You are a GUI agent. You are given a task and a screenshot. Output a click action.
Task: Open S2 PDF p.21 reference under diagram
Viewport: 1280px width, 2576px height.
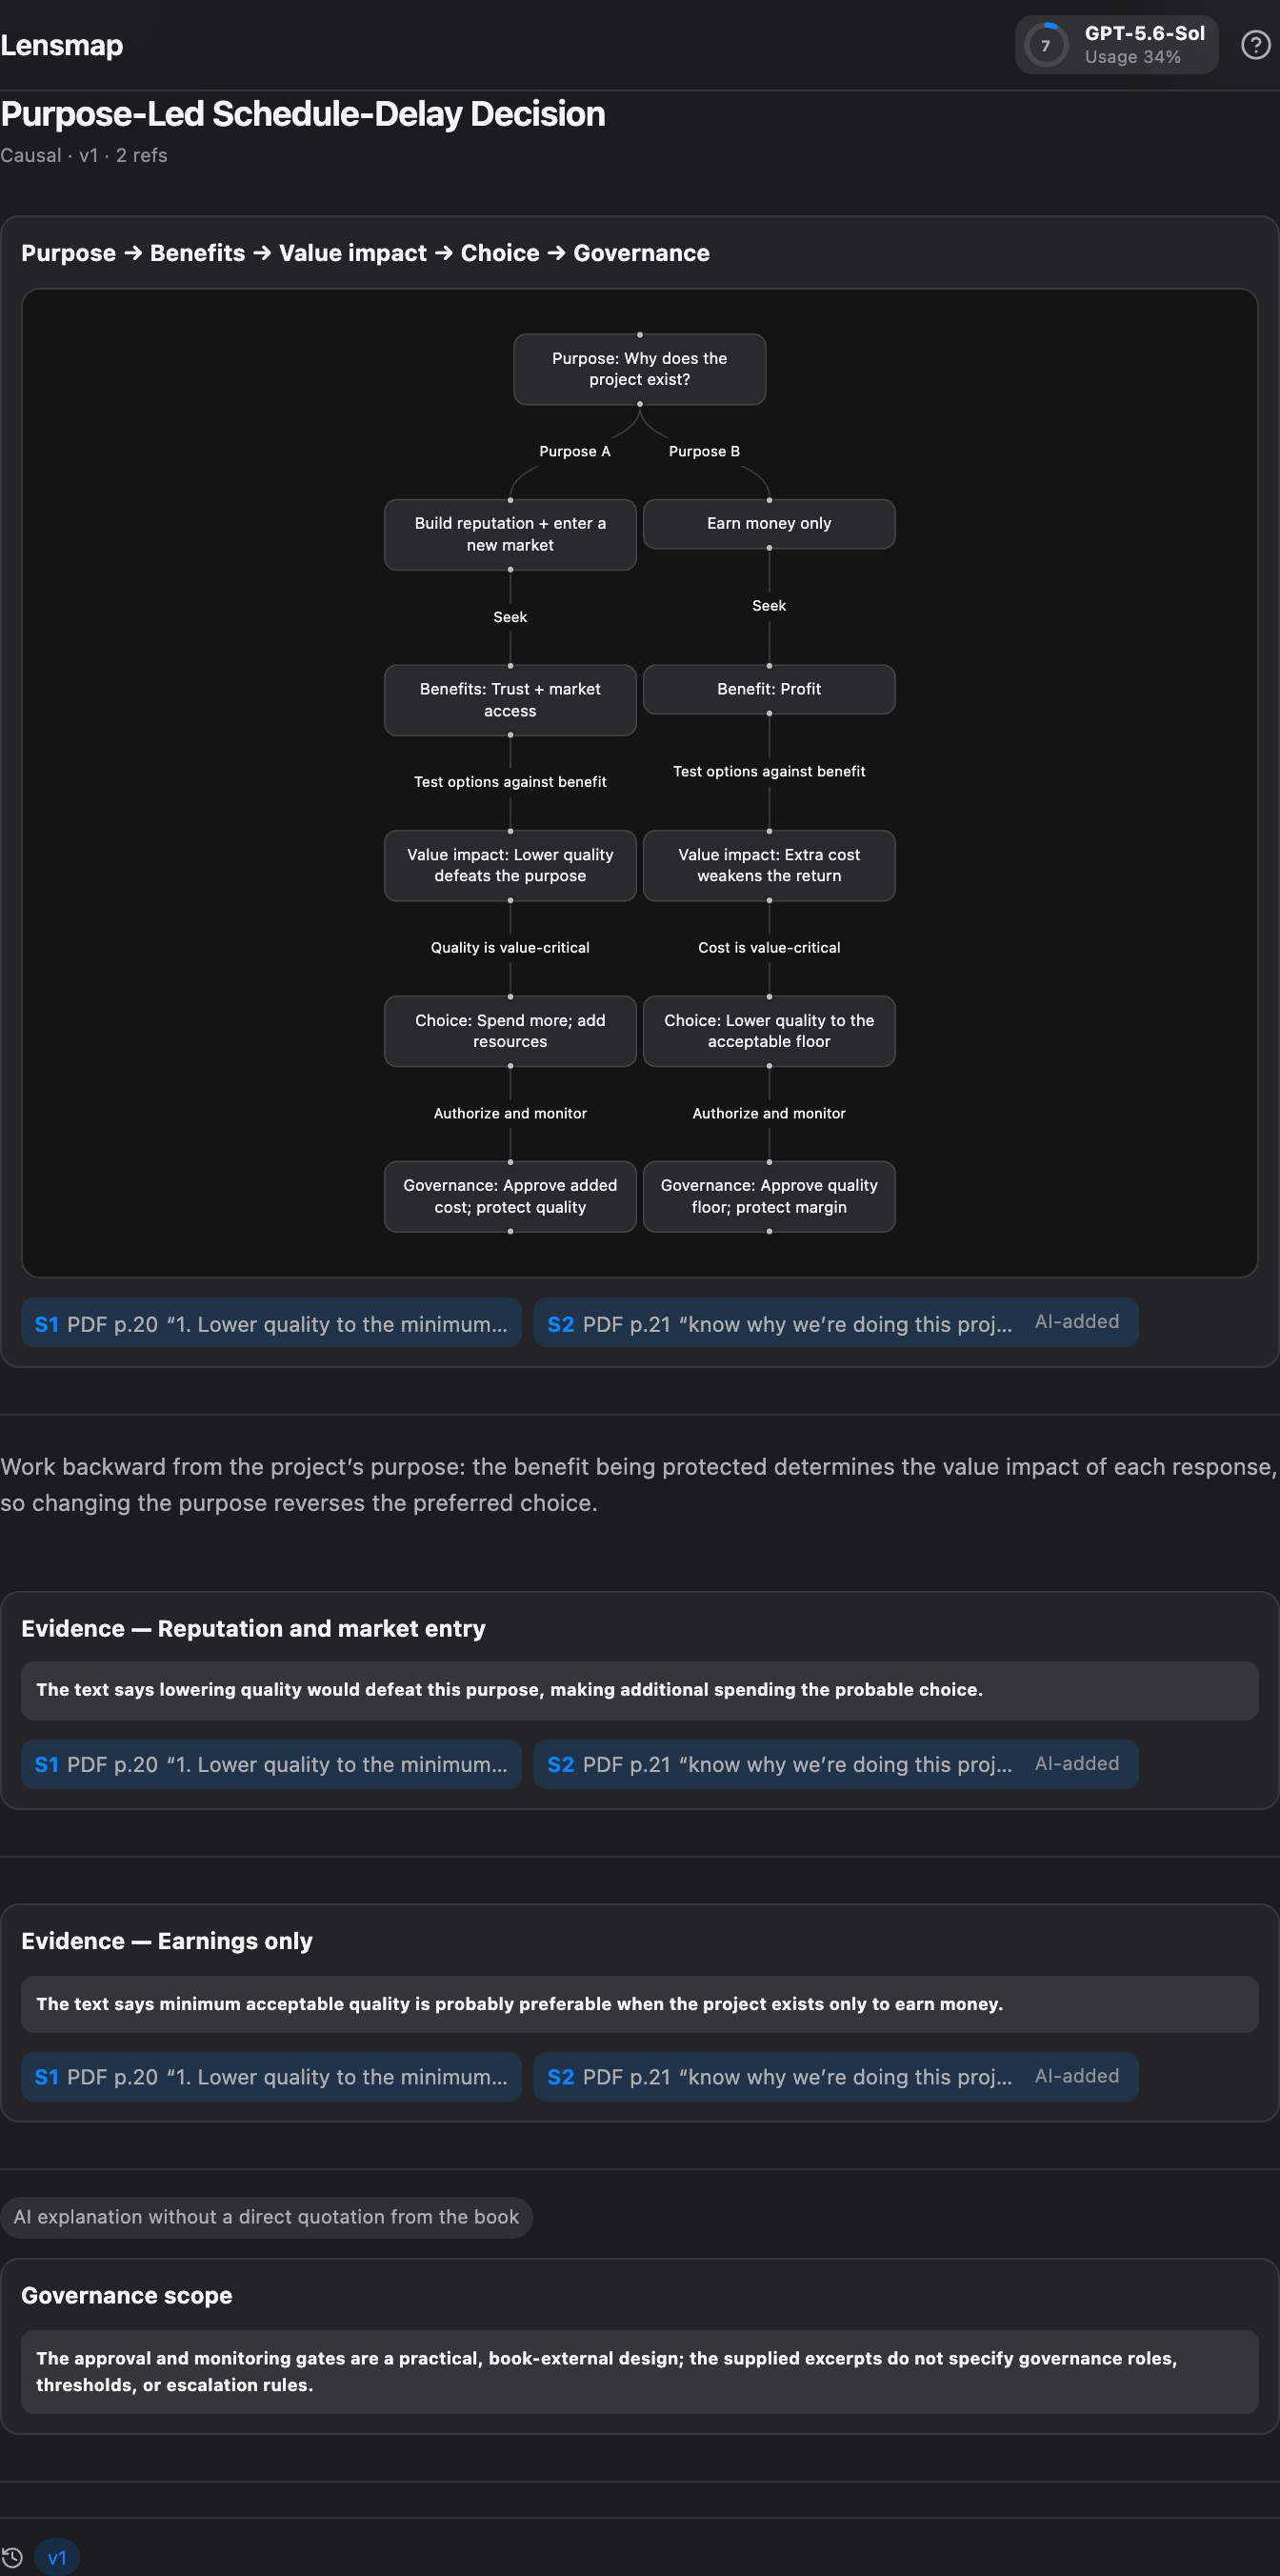click(x=835, y=1323)
